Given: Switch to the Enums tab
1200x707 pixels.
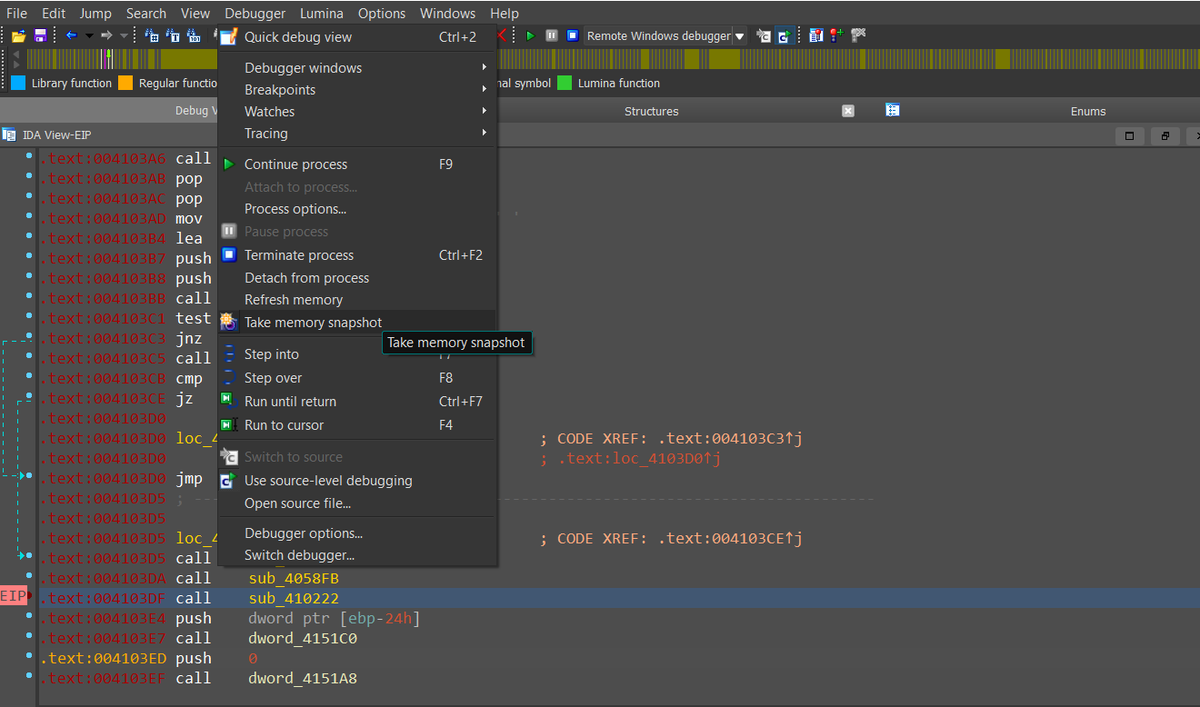Looking at the screenshot, I should (1088, 111).
